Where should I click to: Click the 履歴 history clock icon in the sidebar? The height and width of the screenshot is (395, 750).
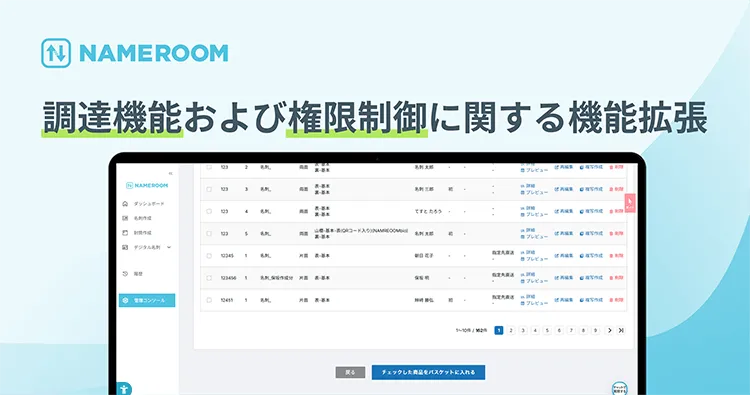pyautogui.click(x=125, y=274)
